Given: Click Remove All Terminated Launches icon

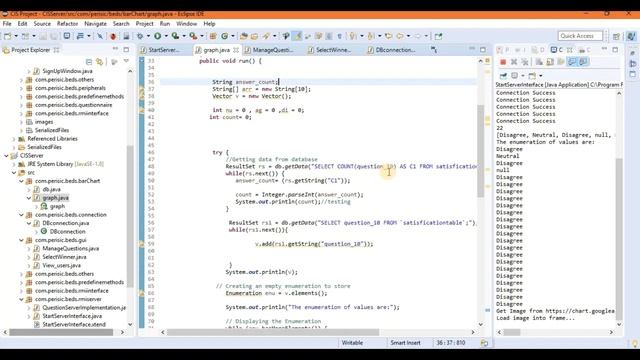Looking at the screenshot, I should tap(525, 62).
